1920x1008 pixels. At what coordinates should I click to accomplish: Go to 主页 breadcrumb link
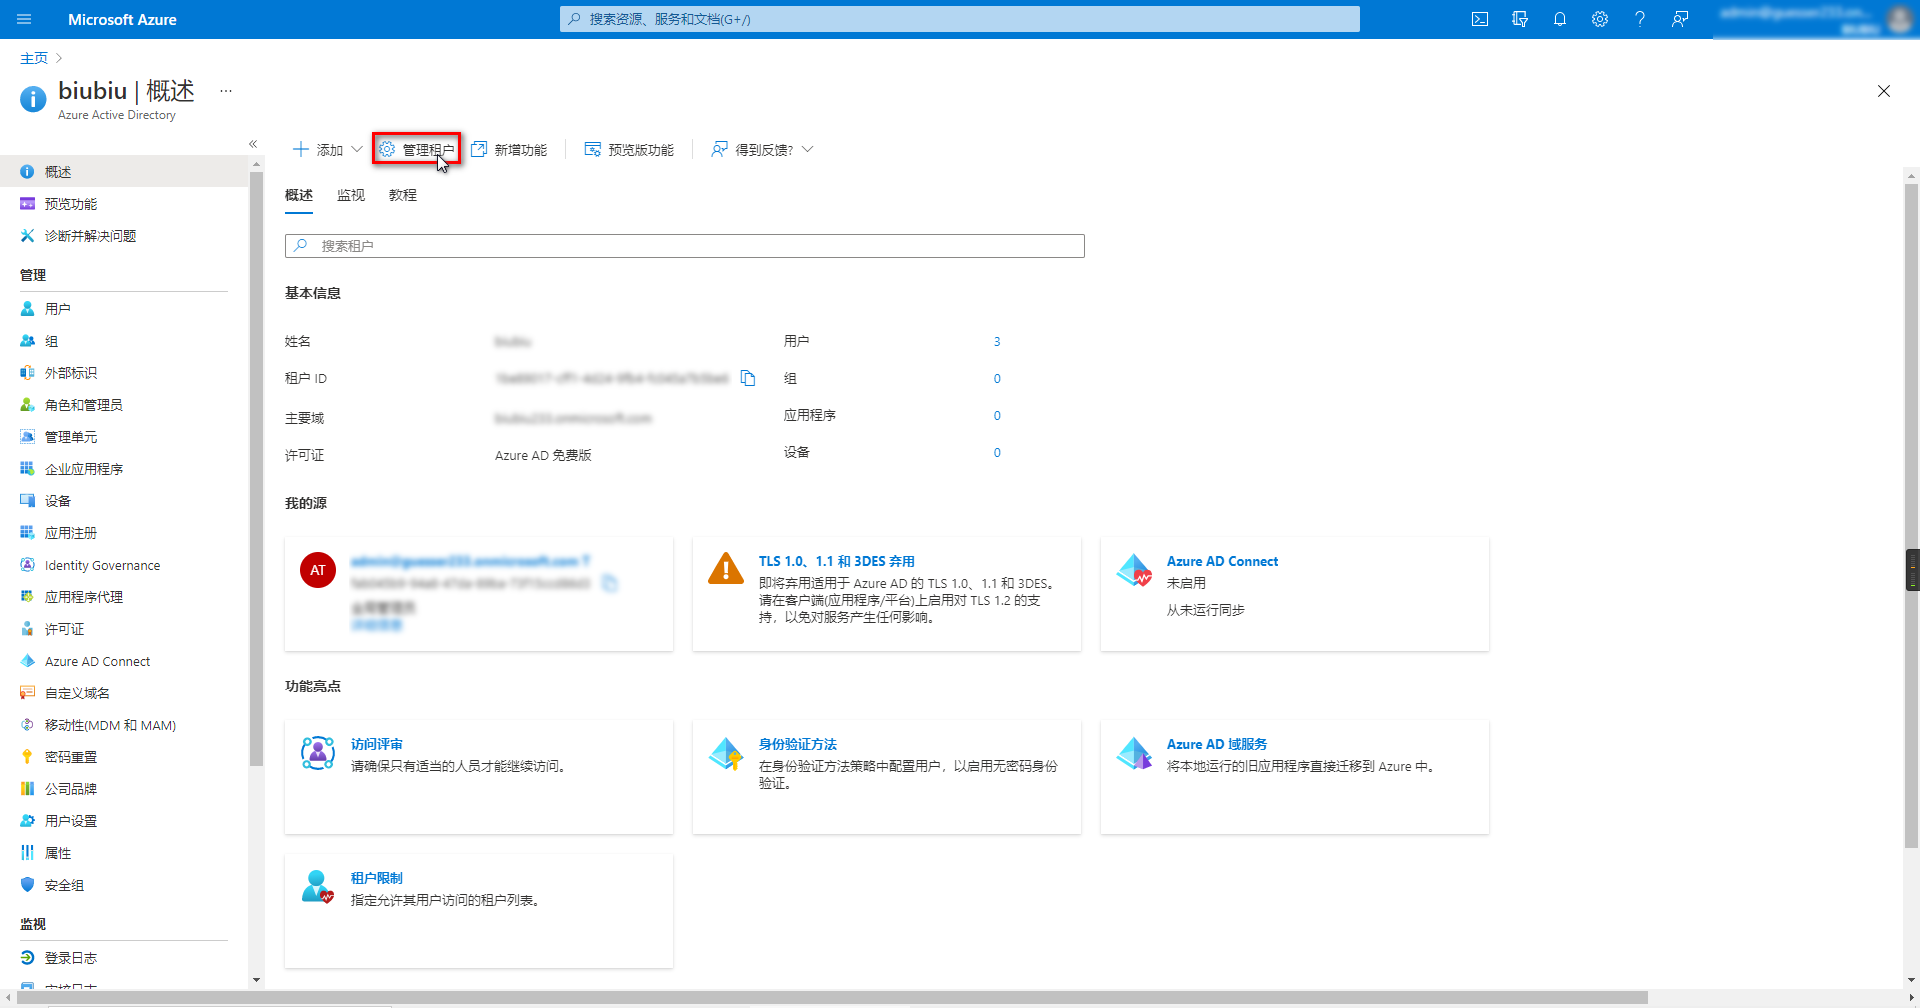click(34, 58)
